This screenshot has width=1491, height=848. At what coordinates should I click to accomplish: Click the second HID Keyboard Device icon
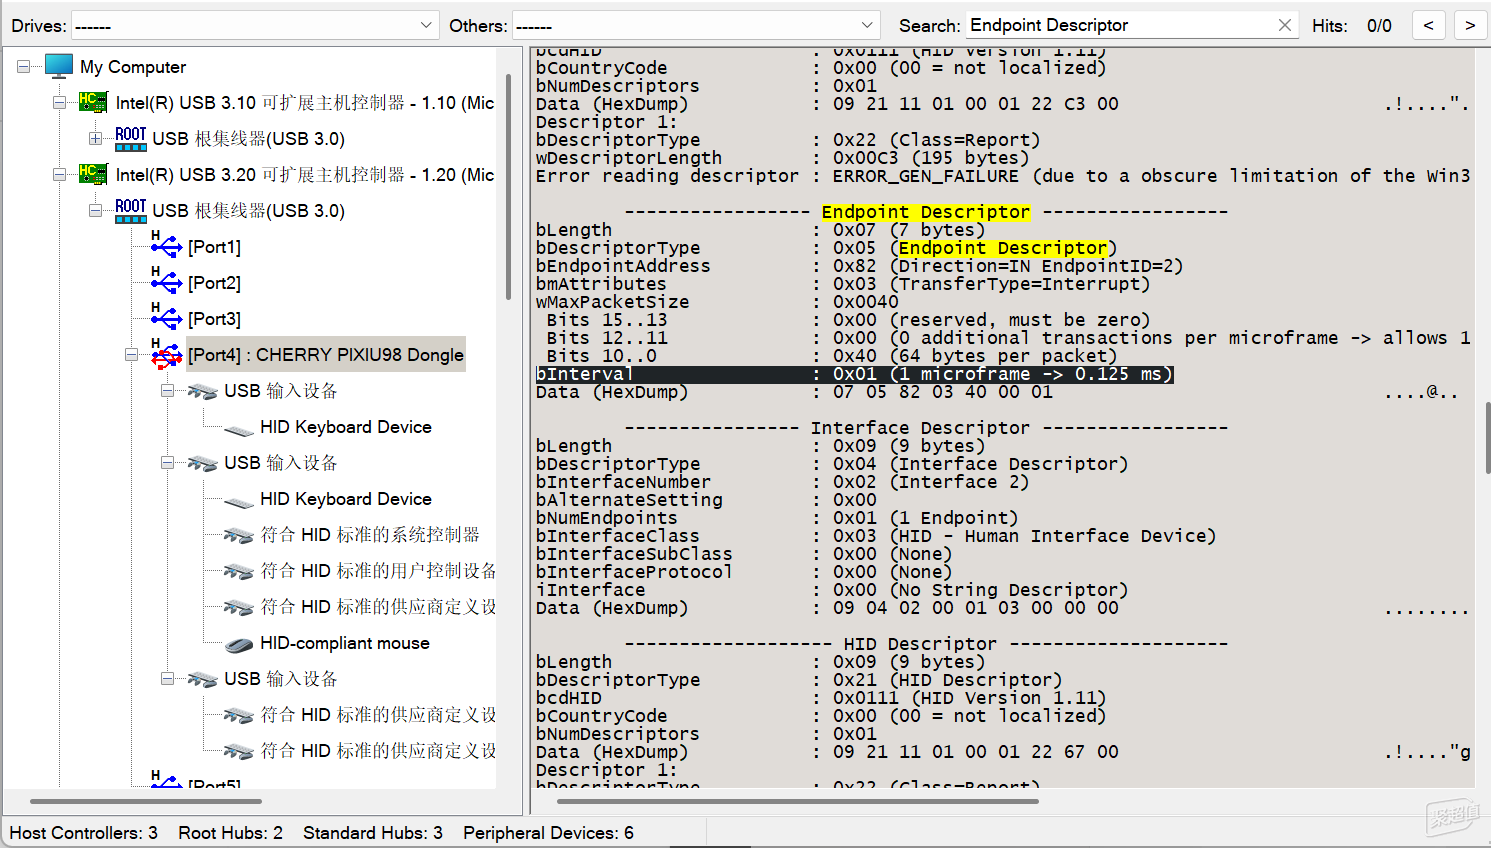pos(239,501)
